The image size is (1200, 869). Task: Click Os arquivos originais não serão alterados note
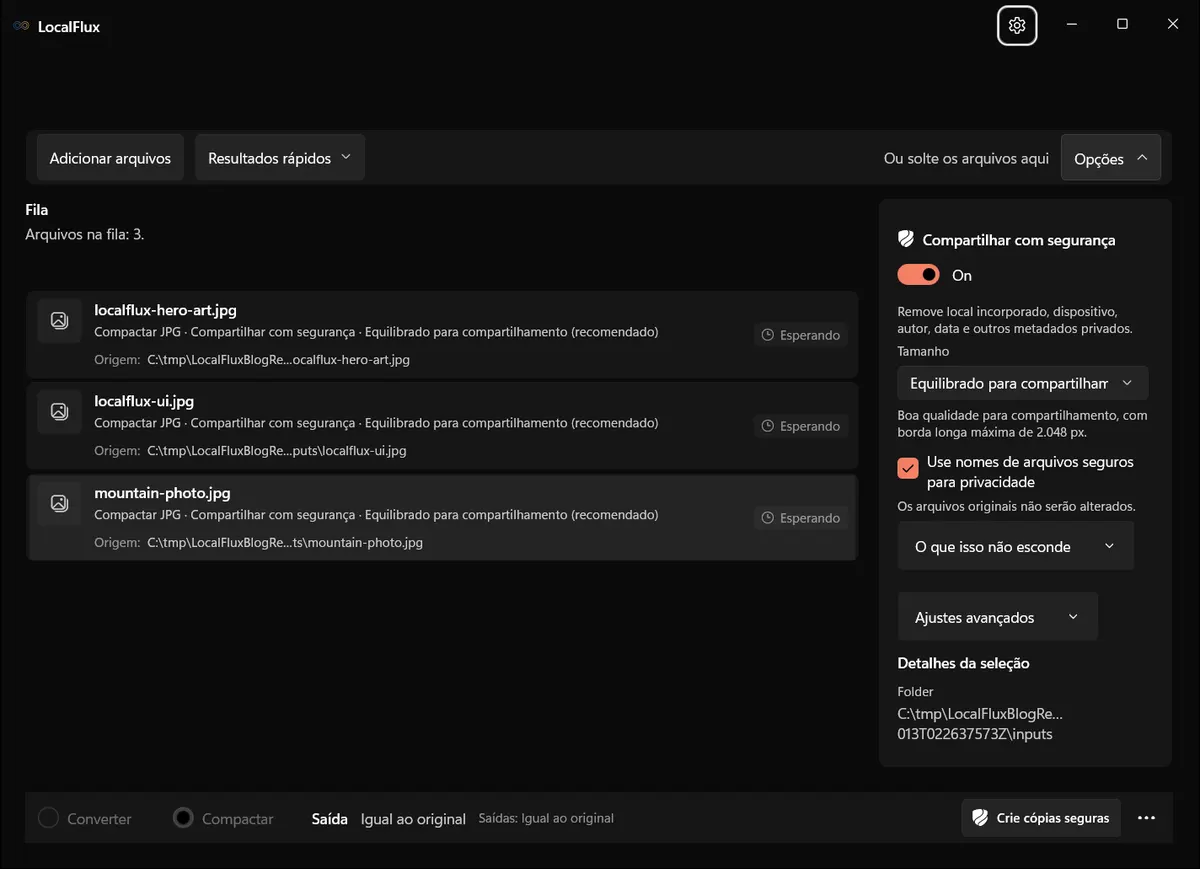[1016, 506]
